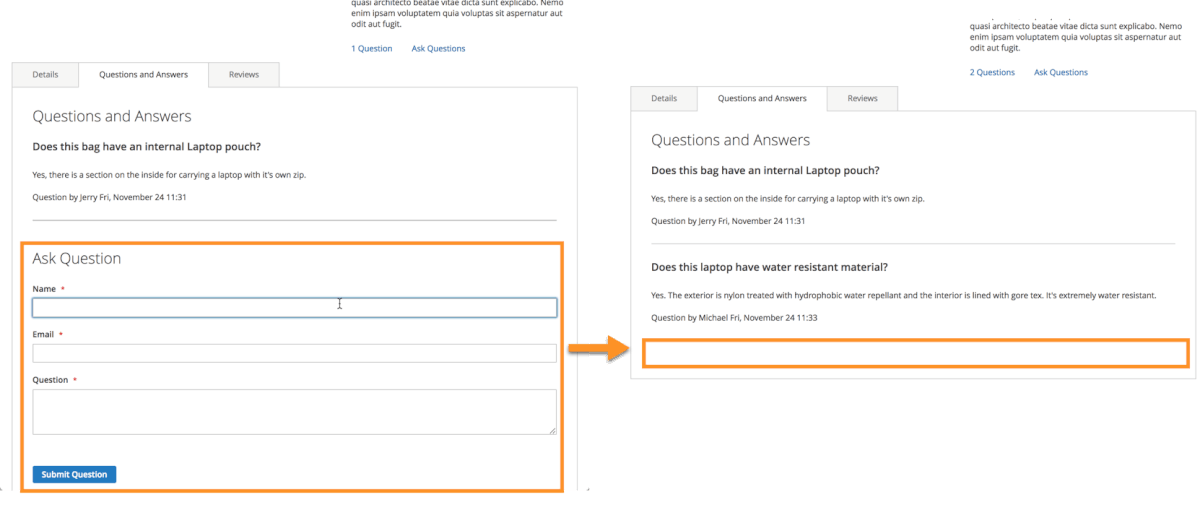Screen dimensions: 1200x505
Task: Click into the Question text area
Action: [x=294, y=411]
